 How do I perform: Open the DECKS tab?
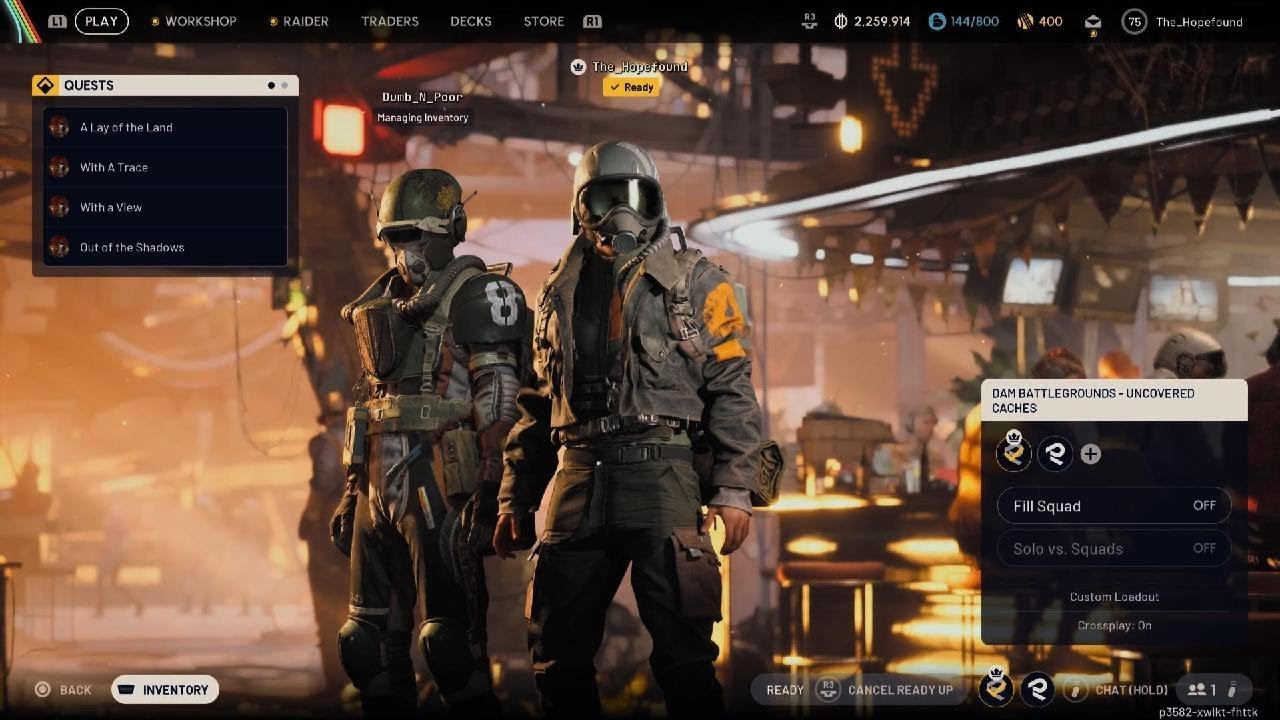coord(471,21)
